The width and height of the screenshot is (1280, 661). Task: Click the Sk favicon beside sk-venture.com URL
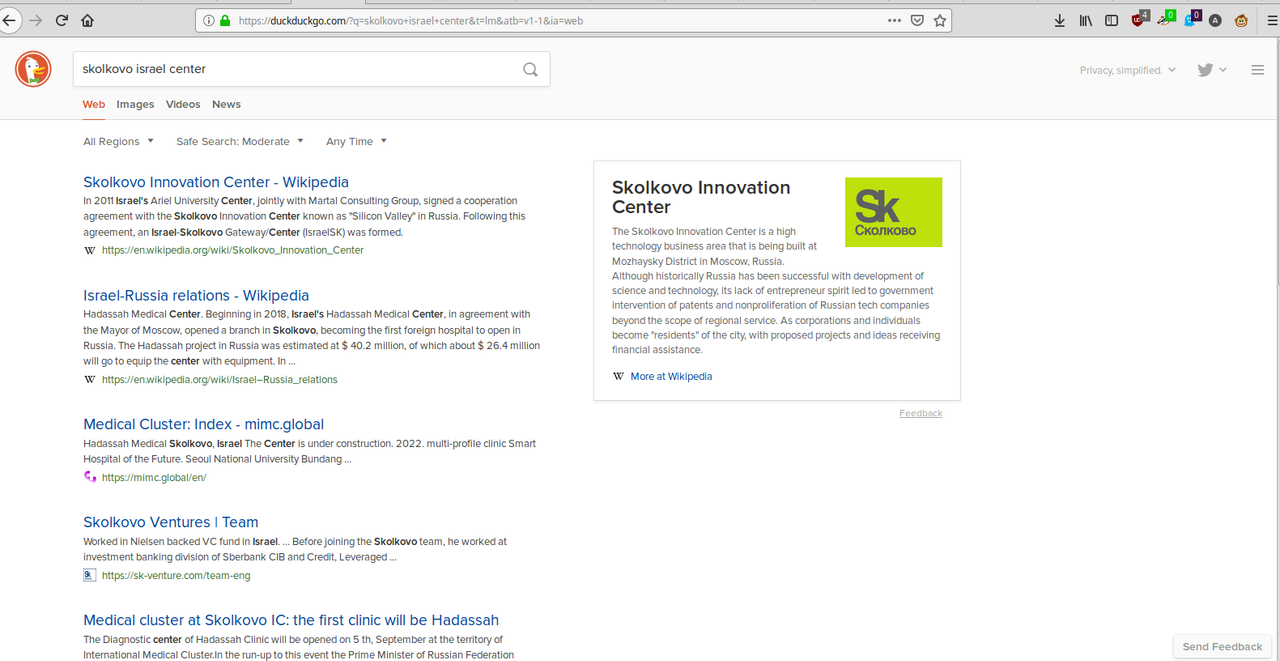pos(90,575)
